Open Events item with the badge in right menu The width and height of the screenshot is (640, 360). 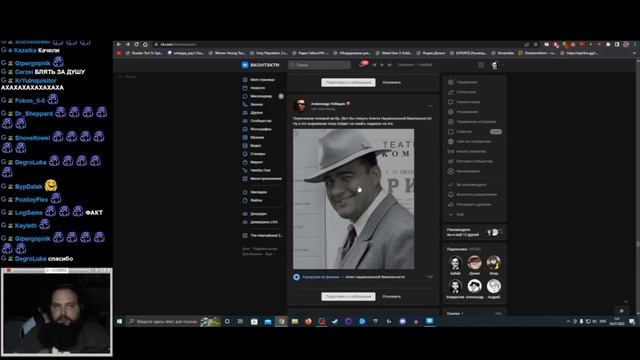(x=474, y=131)
